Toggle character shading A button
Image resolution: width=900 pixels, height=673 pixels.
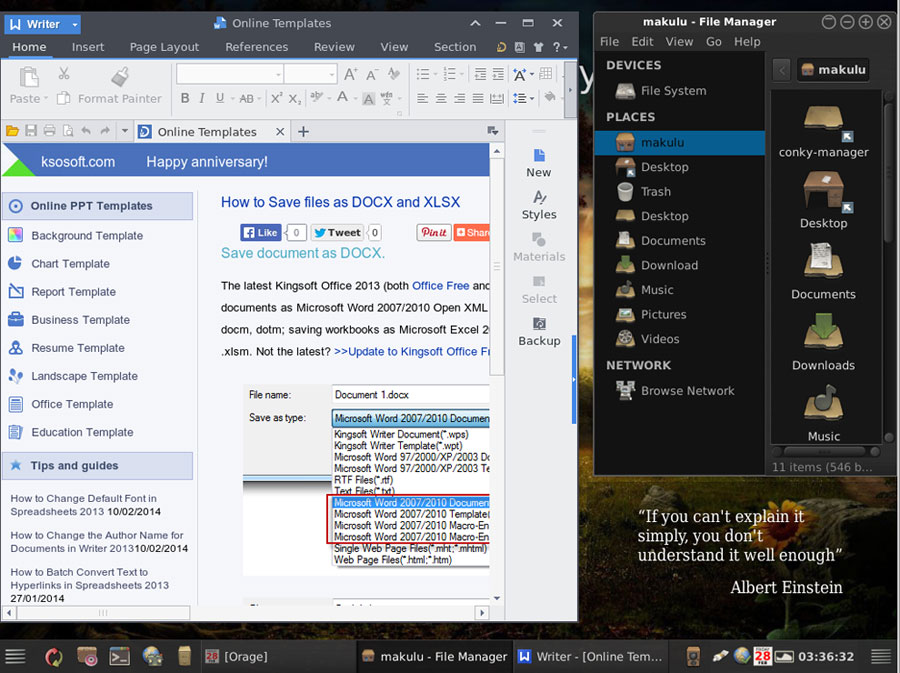pos(368,99)
